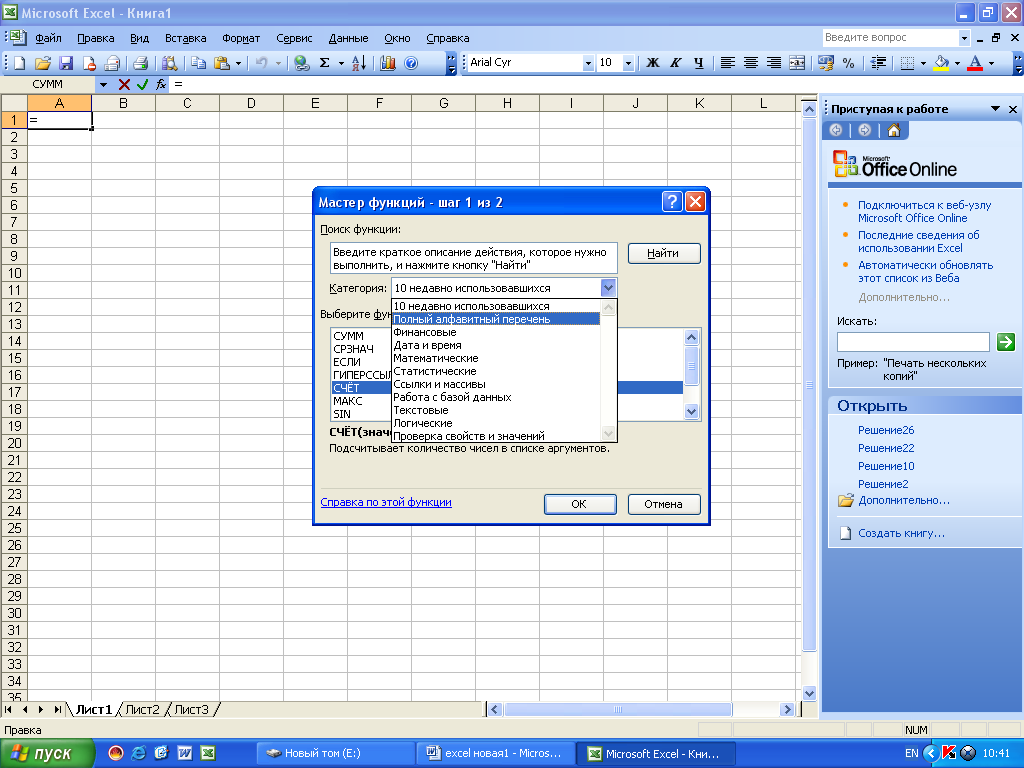Click the Искать search field in task pane

click(x=913, y=342)
